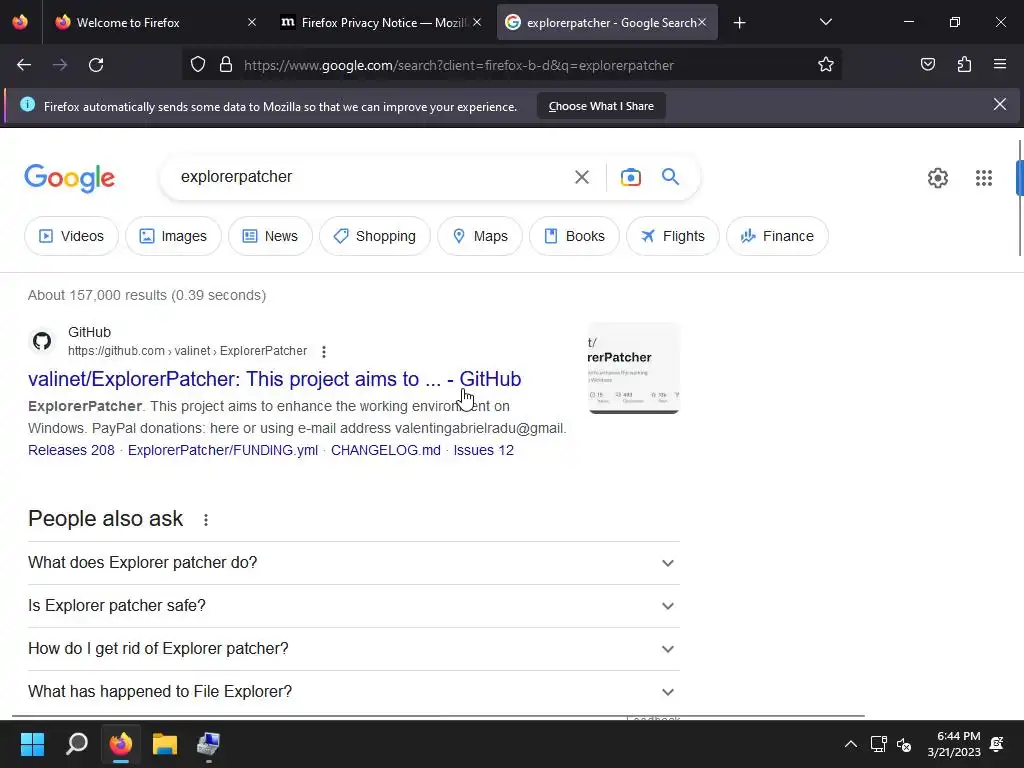The width and height of the screenshot is (1024, 768).
Task: Filter results by Videos
Action: 71,236
